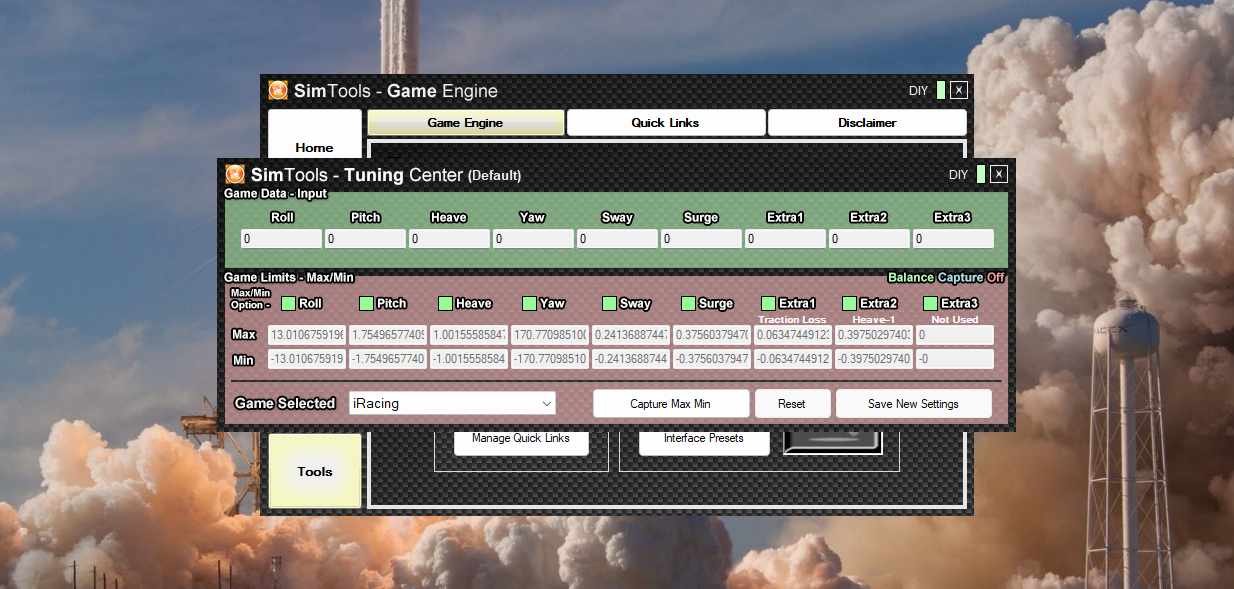Click the Surge Min value field
1234x589 pixels.
pos(712,359)
